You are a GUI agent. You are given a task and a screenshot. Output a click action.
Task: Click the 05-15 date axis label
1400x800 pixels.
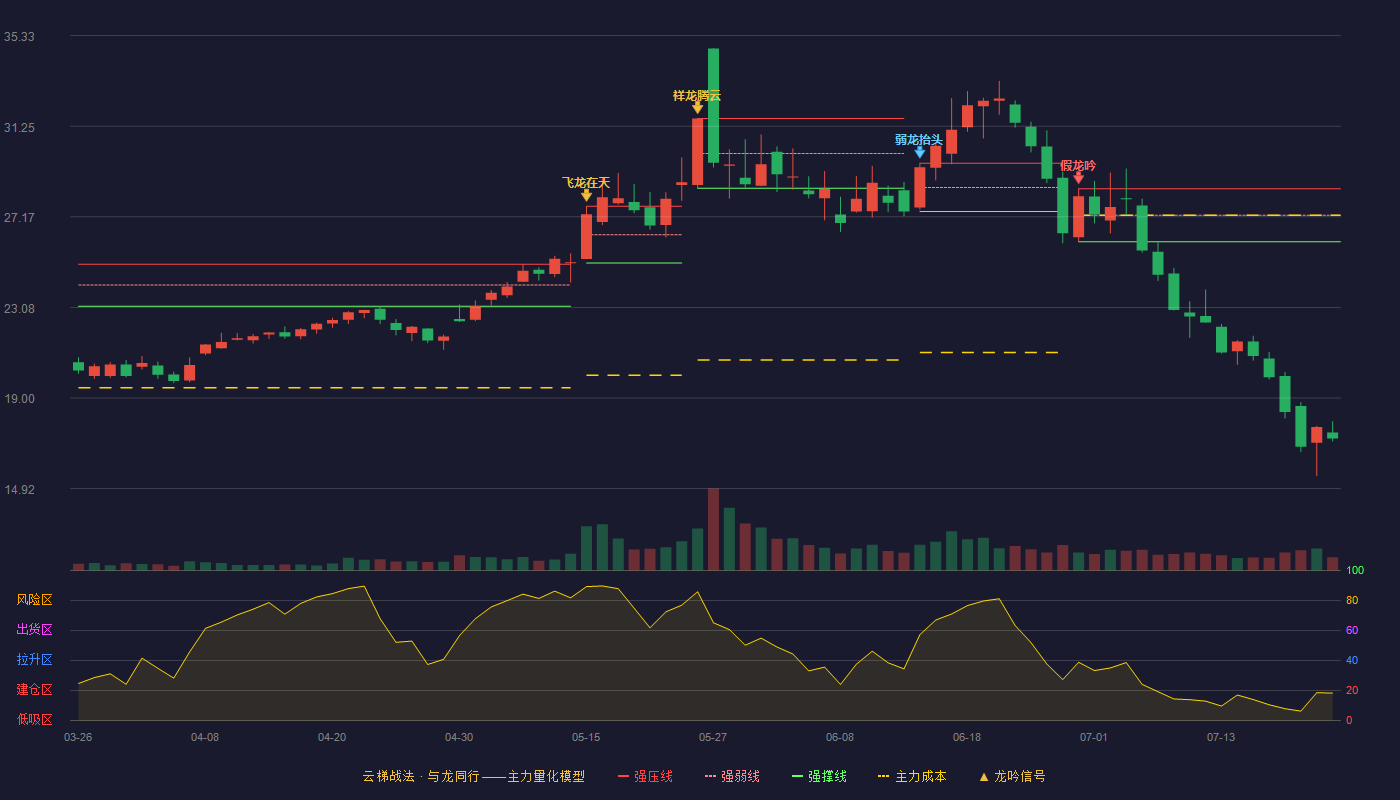586,737
